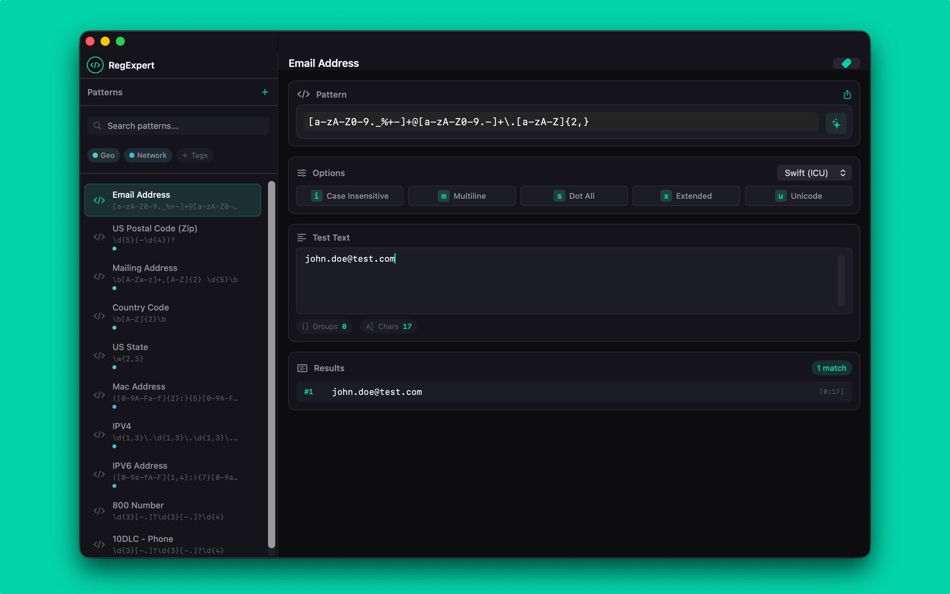Click the code icon of Country Code
The image size is (950, 594).
(x=99, y=316)
